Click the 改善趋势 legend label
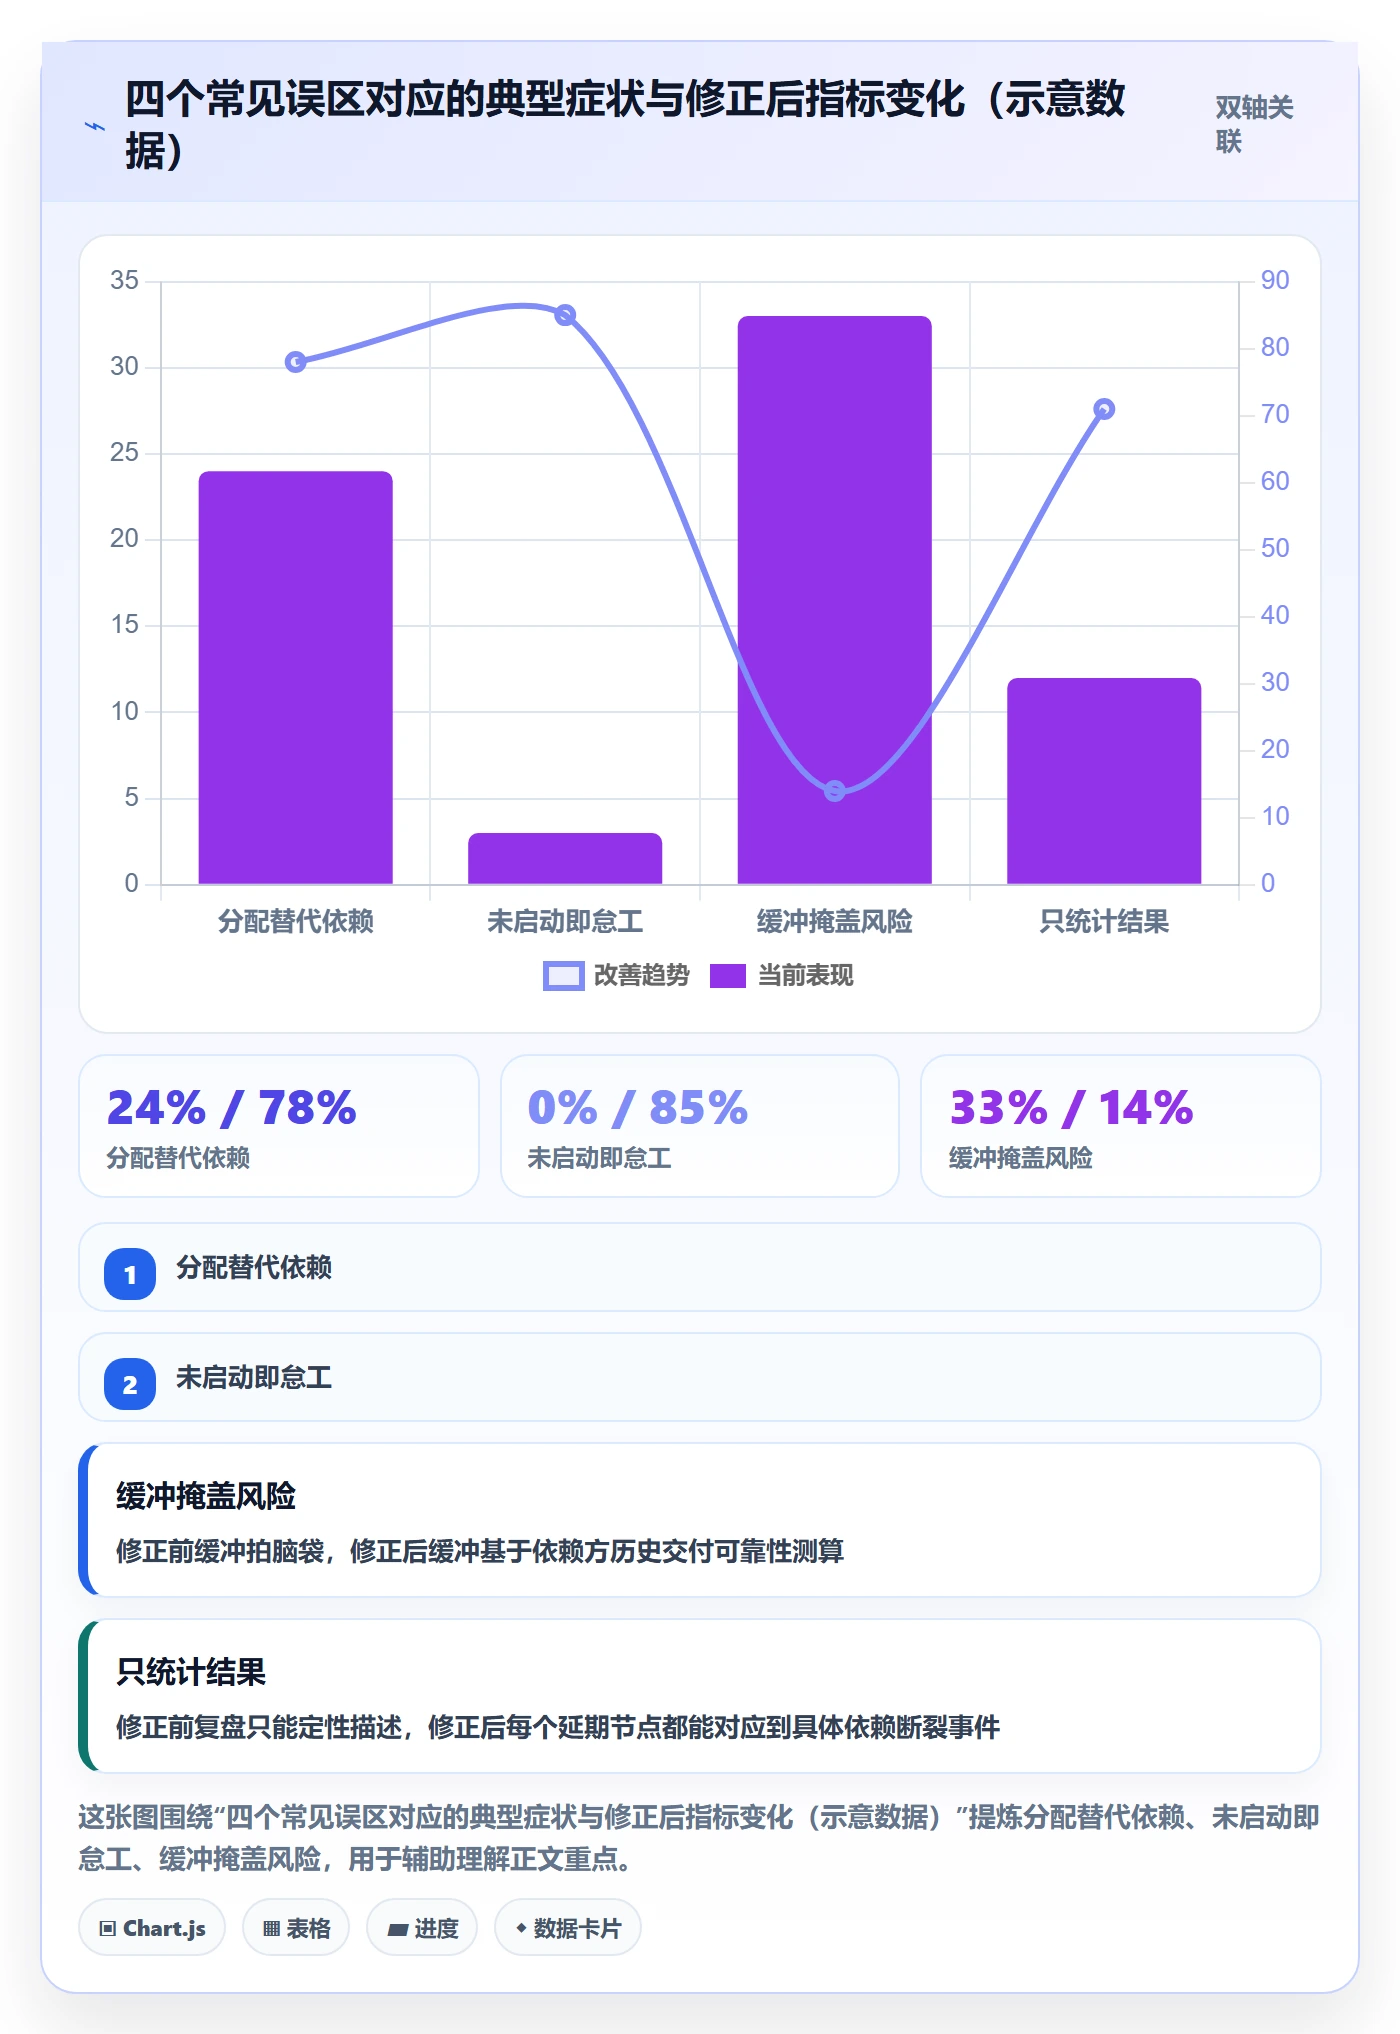The height and width of the screenshot is (2034, 1400). (x=641, y=975)
